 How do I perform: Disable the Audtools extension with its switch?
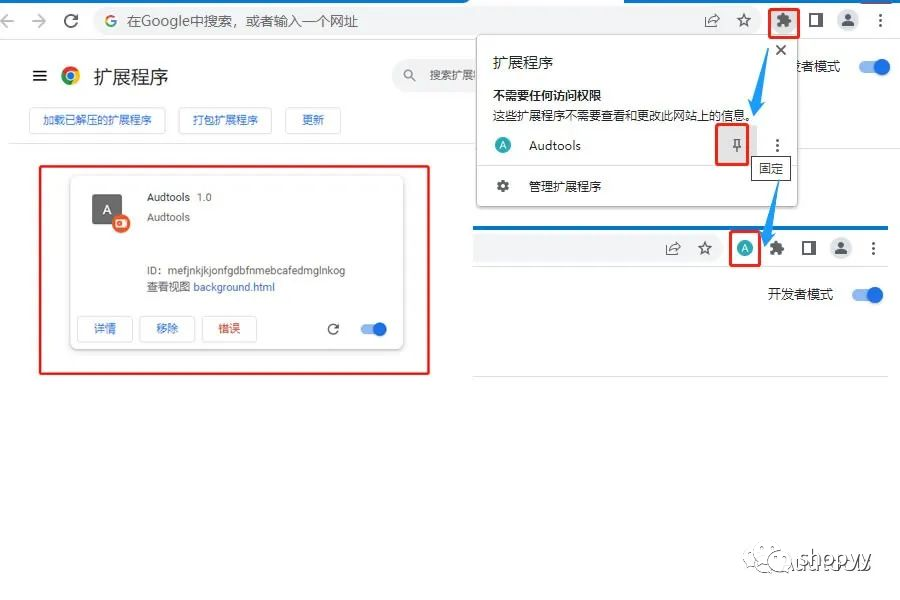click(x=372, y=329)
